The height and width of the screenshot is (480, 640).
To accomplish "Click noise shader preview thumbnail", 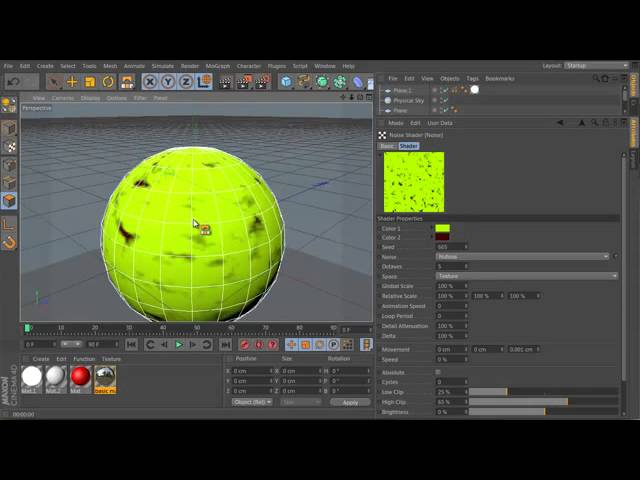I will 414,182.
